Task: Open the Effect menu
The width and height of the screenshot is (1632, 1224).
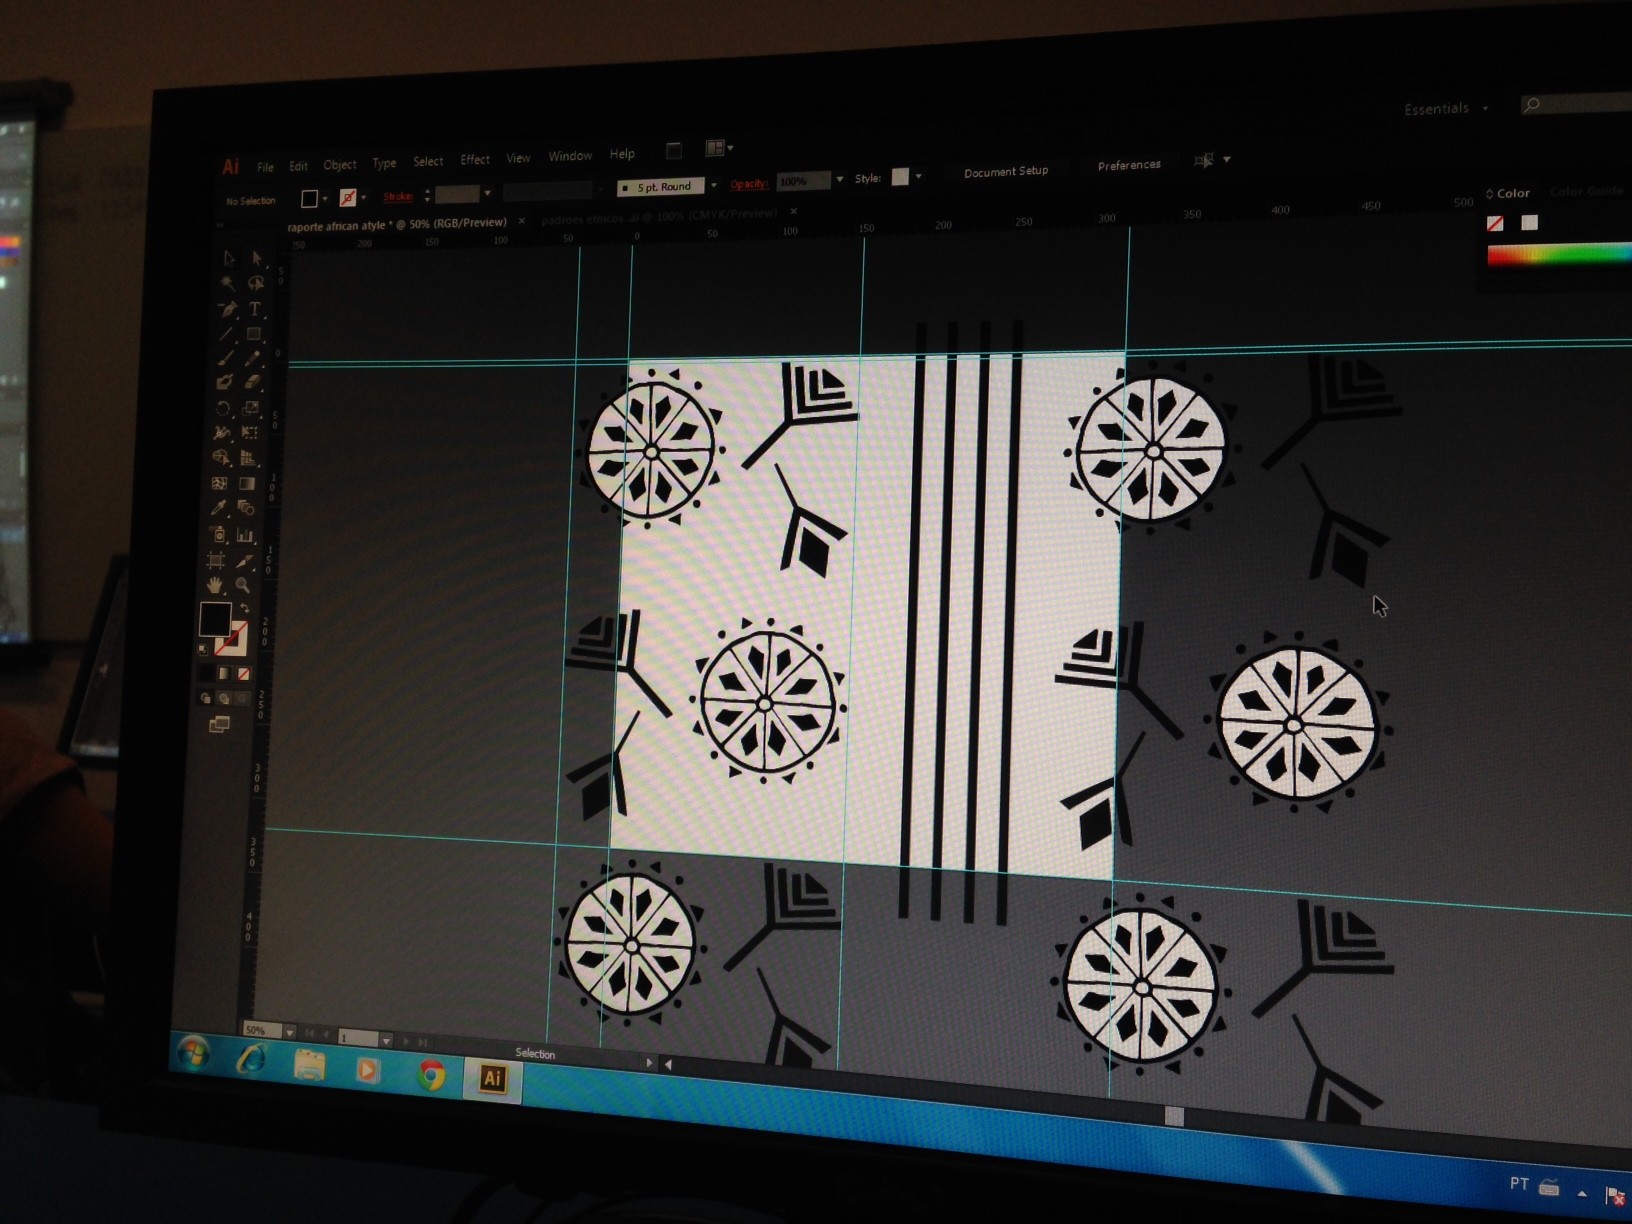Action: point(474,160)
